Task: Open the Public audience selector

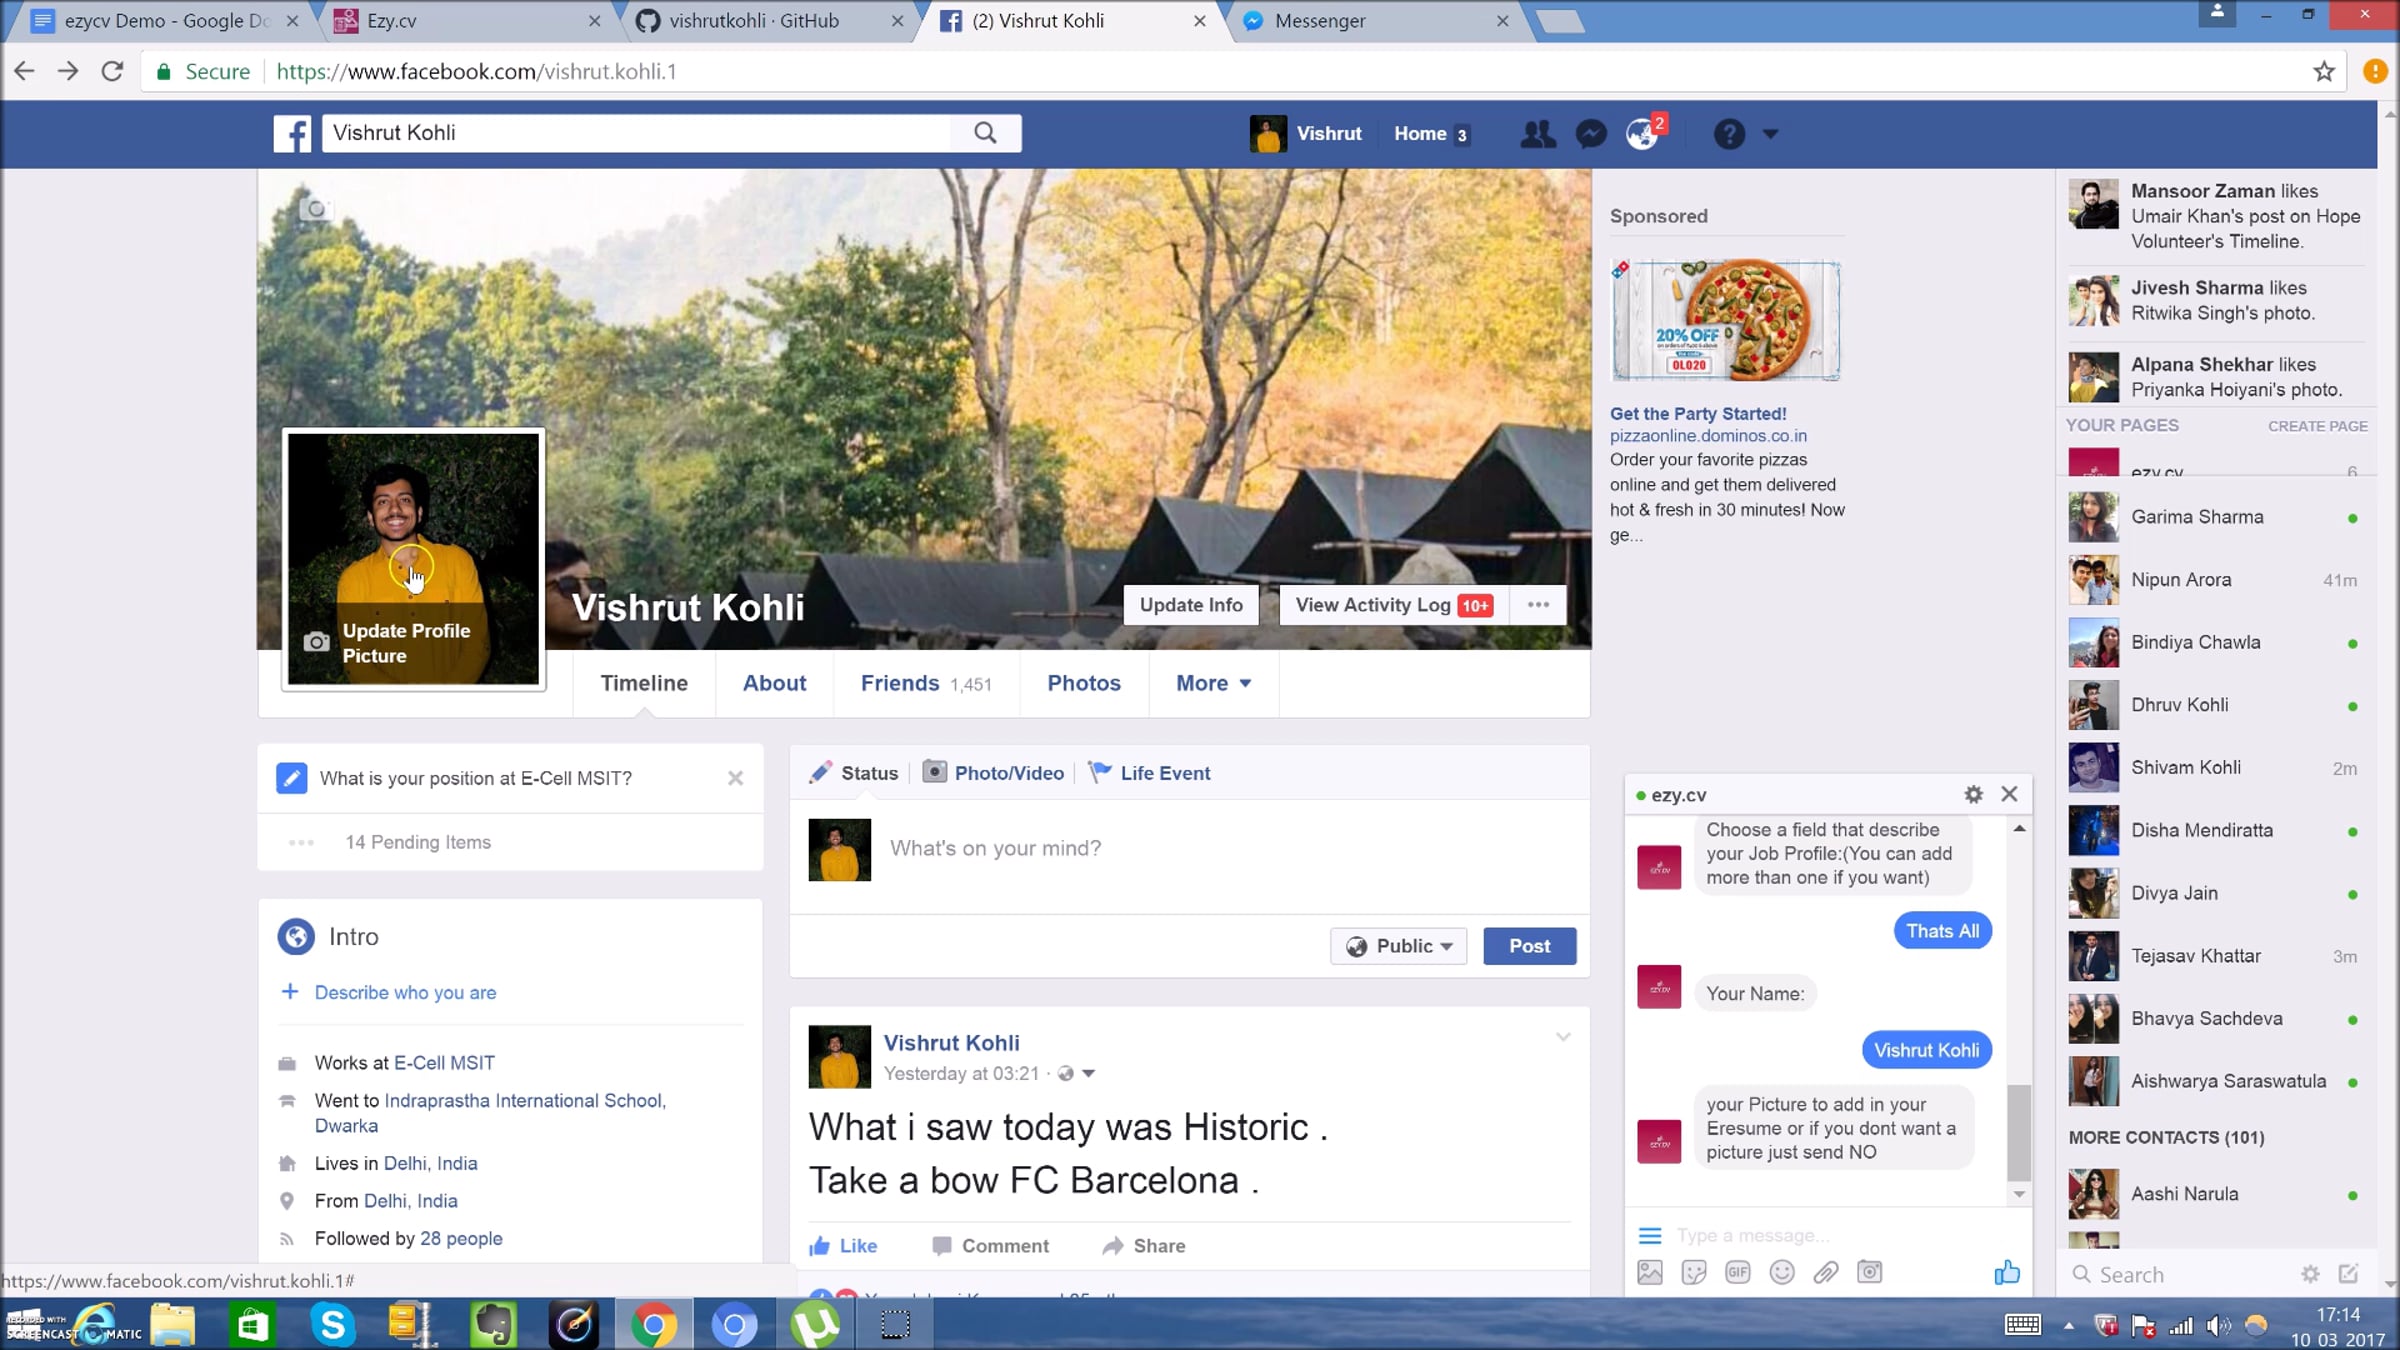Action: point(1398,946)
